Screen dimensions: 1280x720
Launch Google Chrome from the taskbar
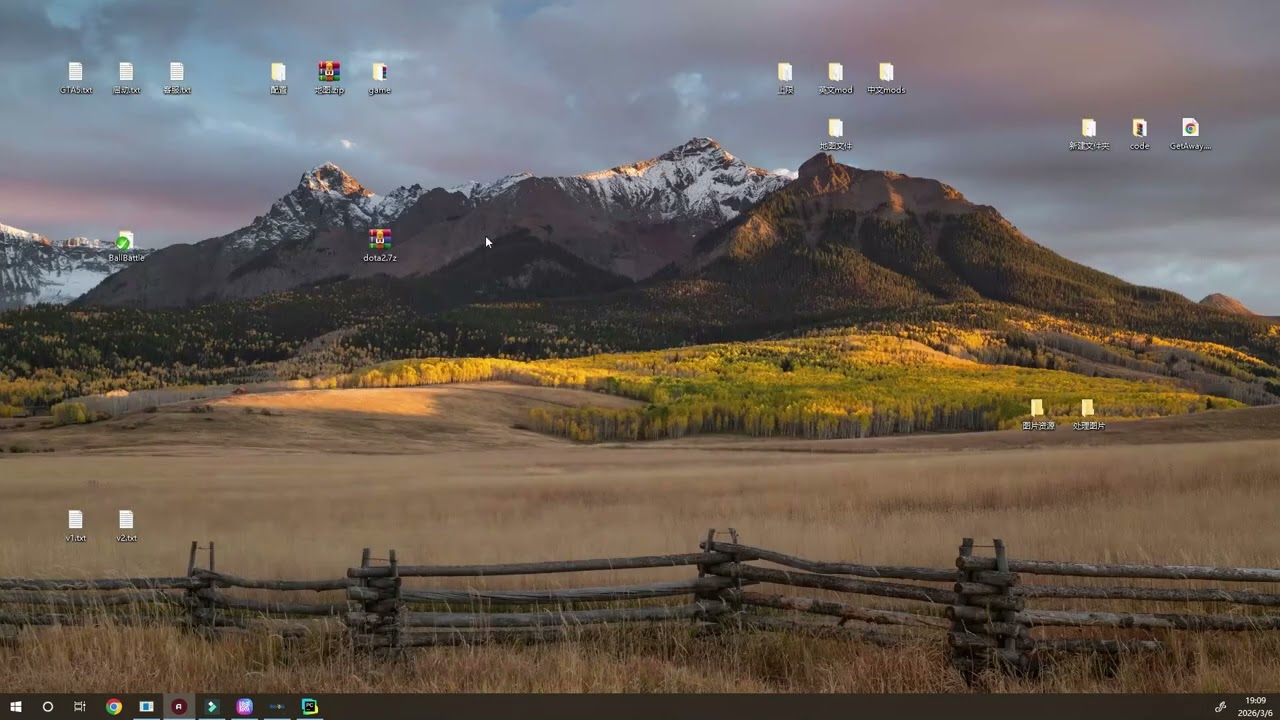point(114,707)
